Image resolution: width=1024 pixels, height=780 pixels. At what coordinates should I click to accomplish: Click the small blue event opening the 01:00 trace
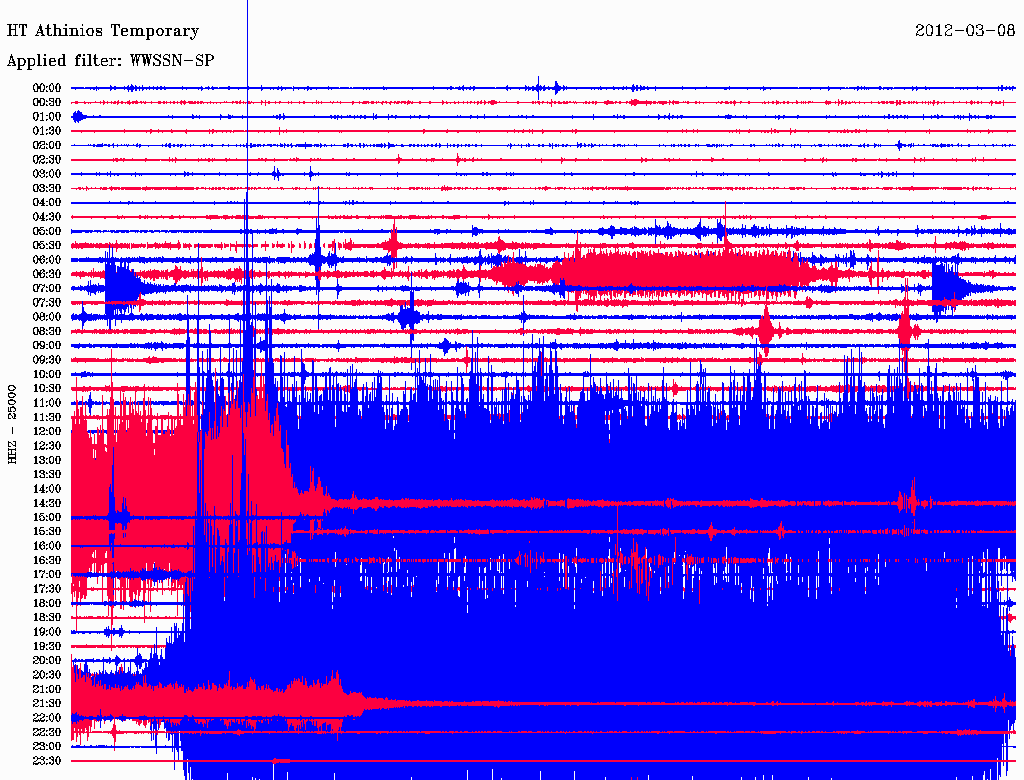78,117
